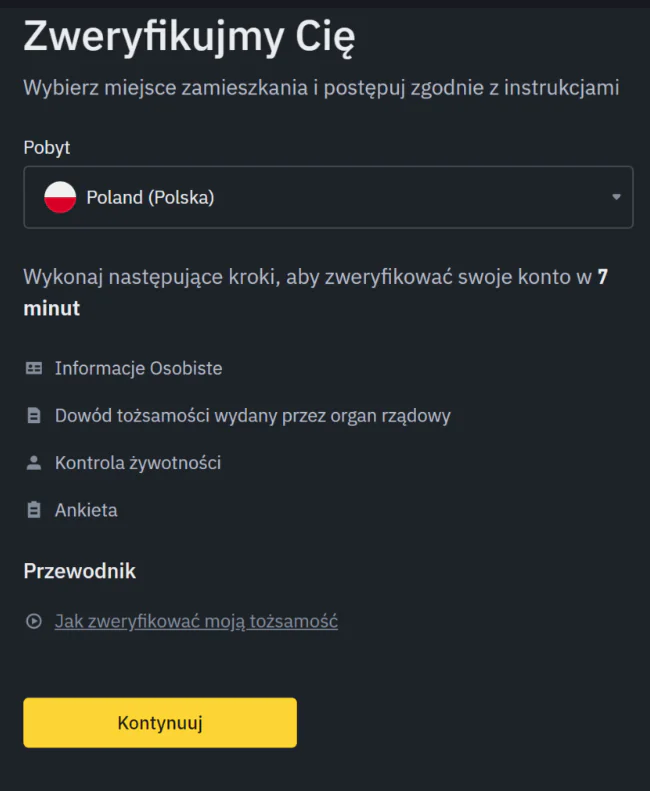
Task: Select the Kontrola żywotności step text
Action: point(138,463)
